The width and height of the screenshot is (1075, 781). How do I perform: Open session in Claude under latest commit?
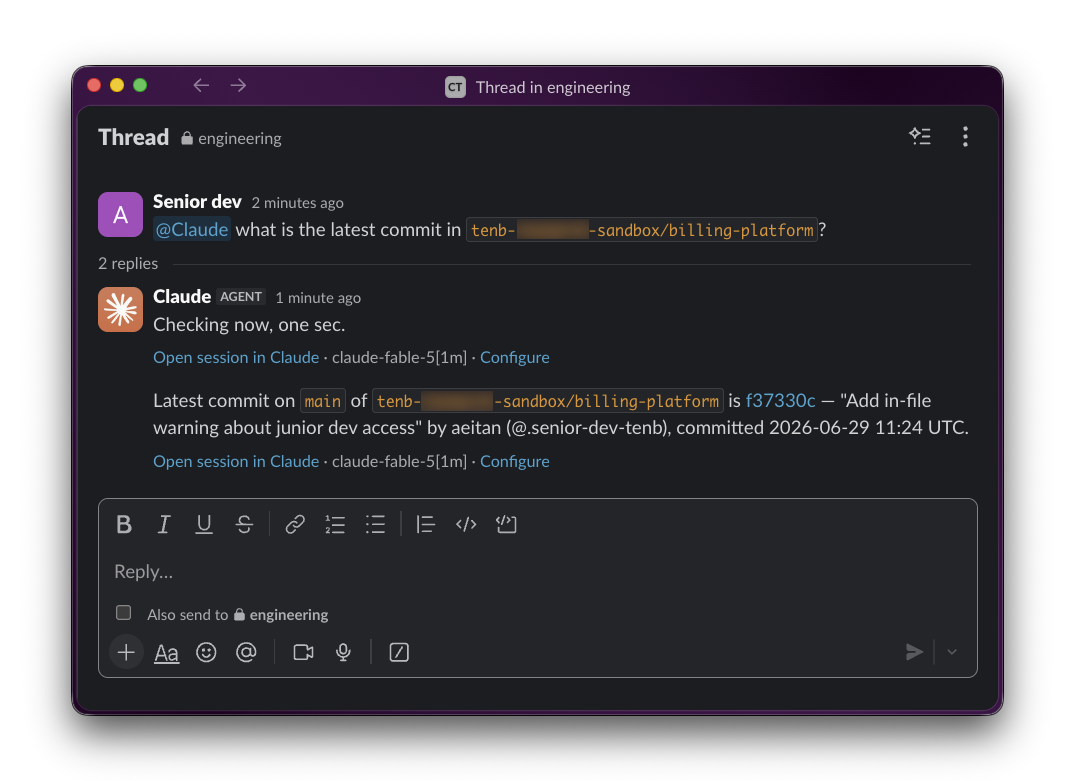coord(236,461)
